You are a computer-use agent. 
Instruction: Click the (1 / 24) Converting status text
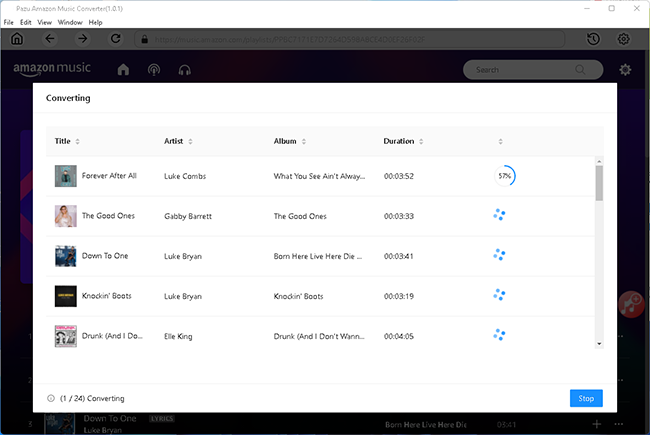coord(92,398)
